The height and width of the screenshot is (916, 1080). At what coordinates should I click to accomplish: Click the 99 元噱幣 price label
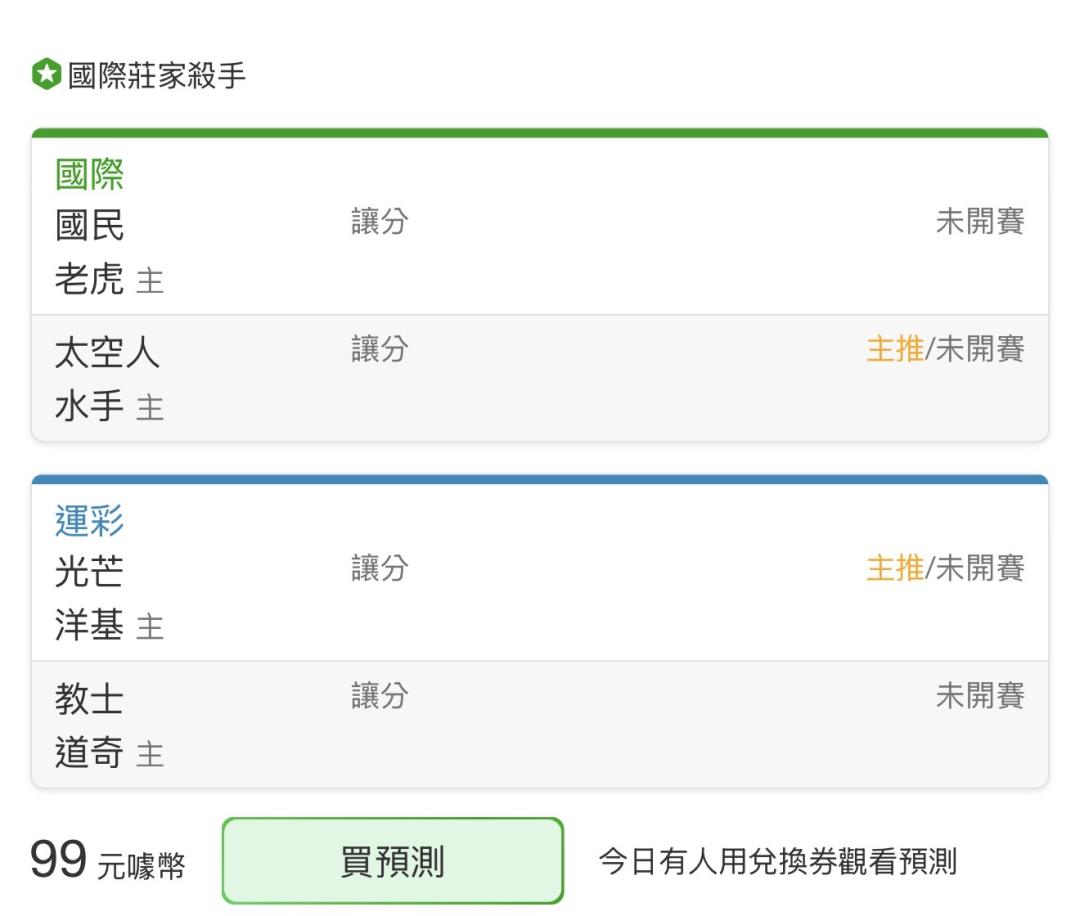[108, 861]
